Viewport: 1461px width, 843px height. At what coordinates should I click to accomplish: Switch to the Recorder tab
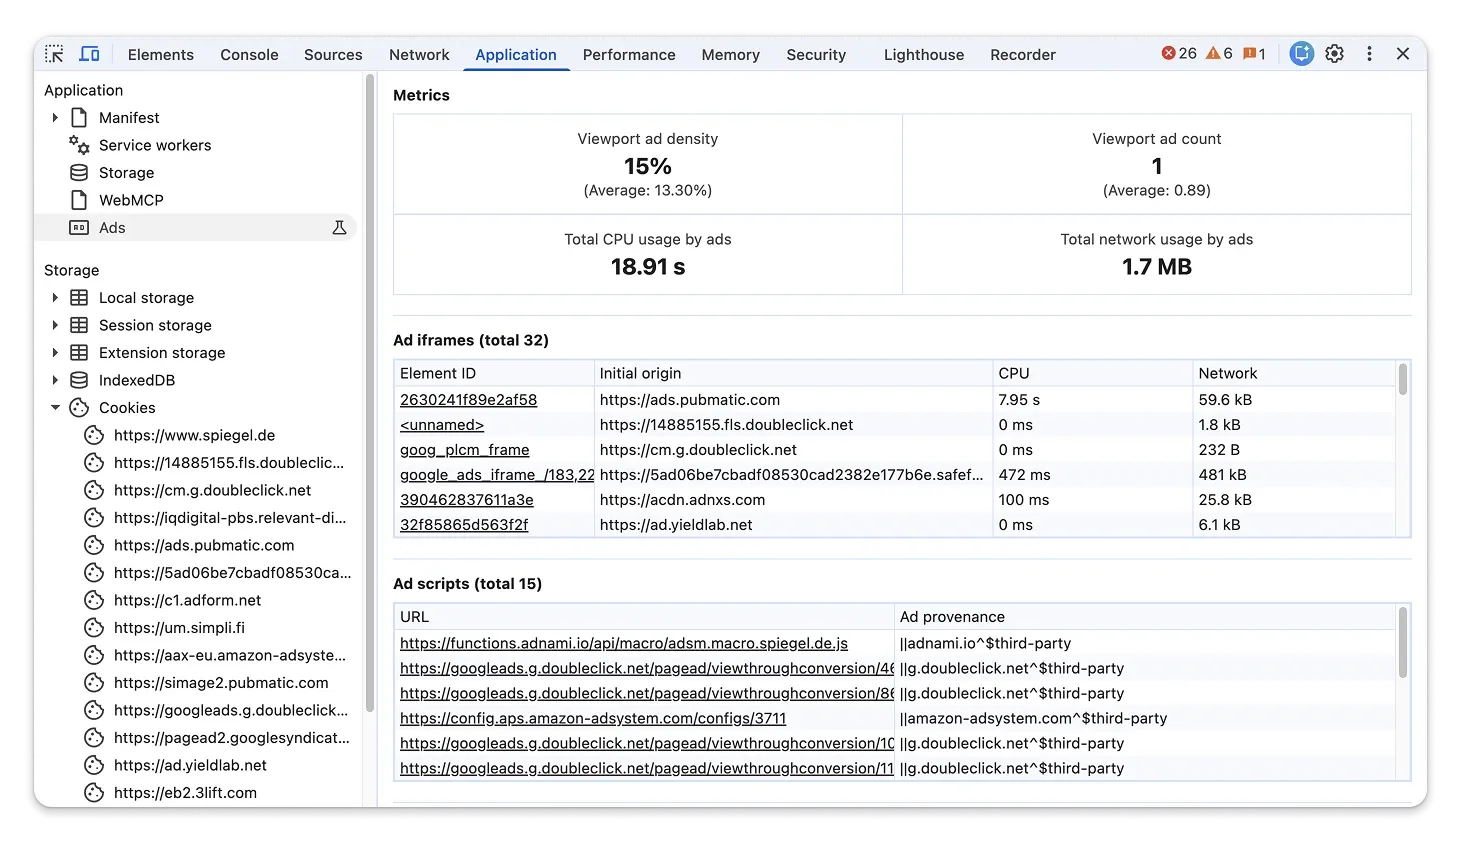tap(1023, 55)
